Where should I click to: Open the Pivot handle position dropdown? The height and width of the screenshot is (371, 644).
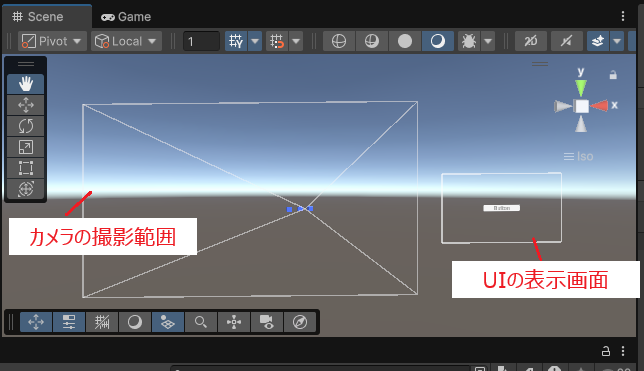tap(52, 41)
